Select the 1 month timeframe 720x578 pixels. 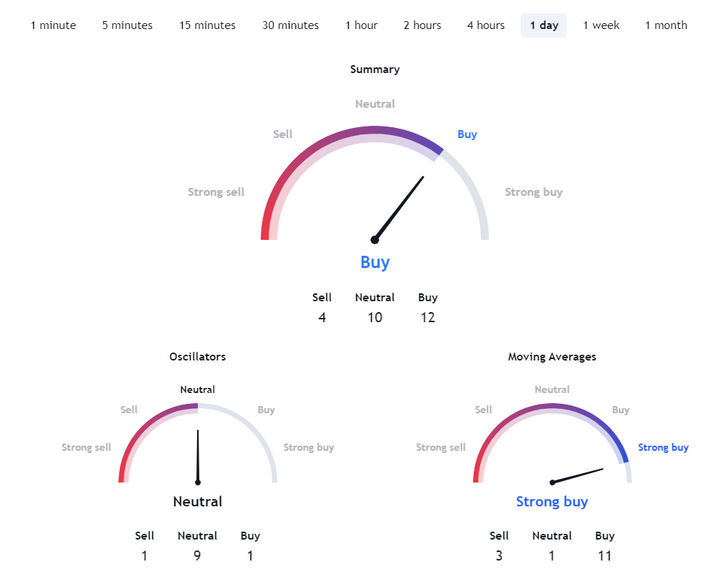point(666,25)
